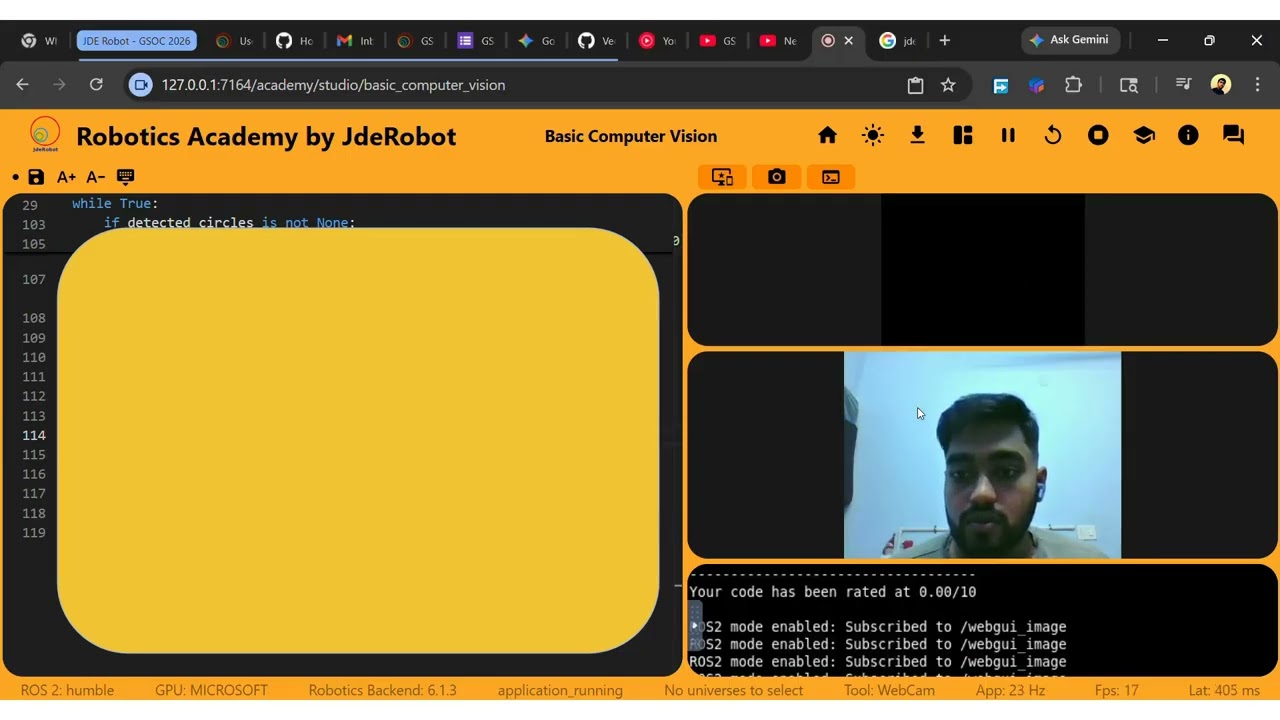Click 'No universes to select' status entry
1280x720 pixels.
733,690
